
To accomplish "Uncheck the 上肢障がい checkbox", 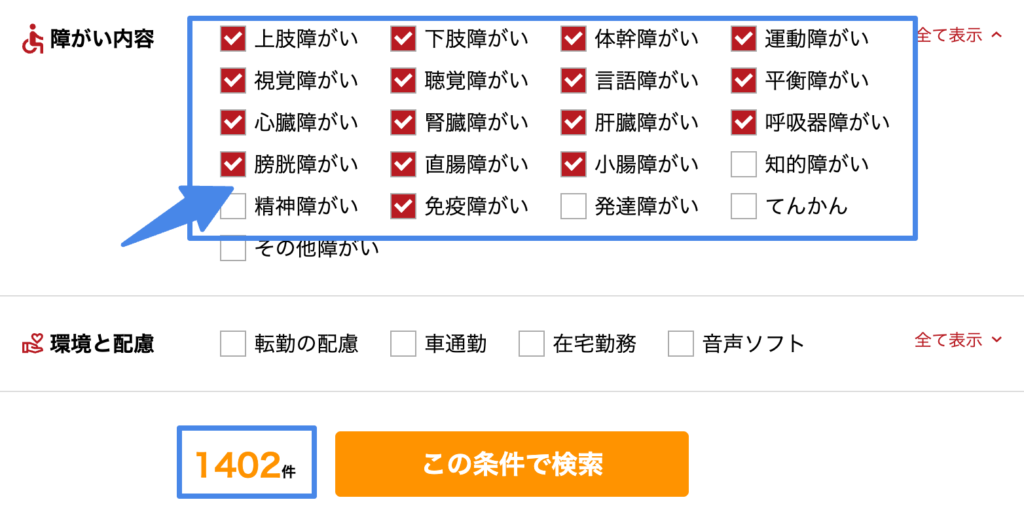I will point(233,39).
